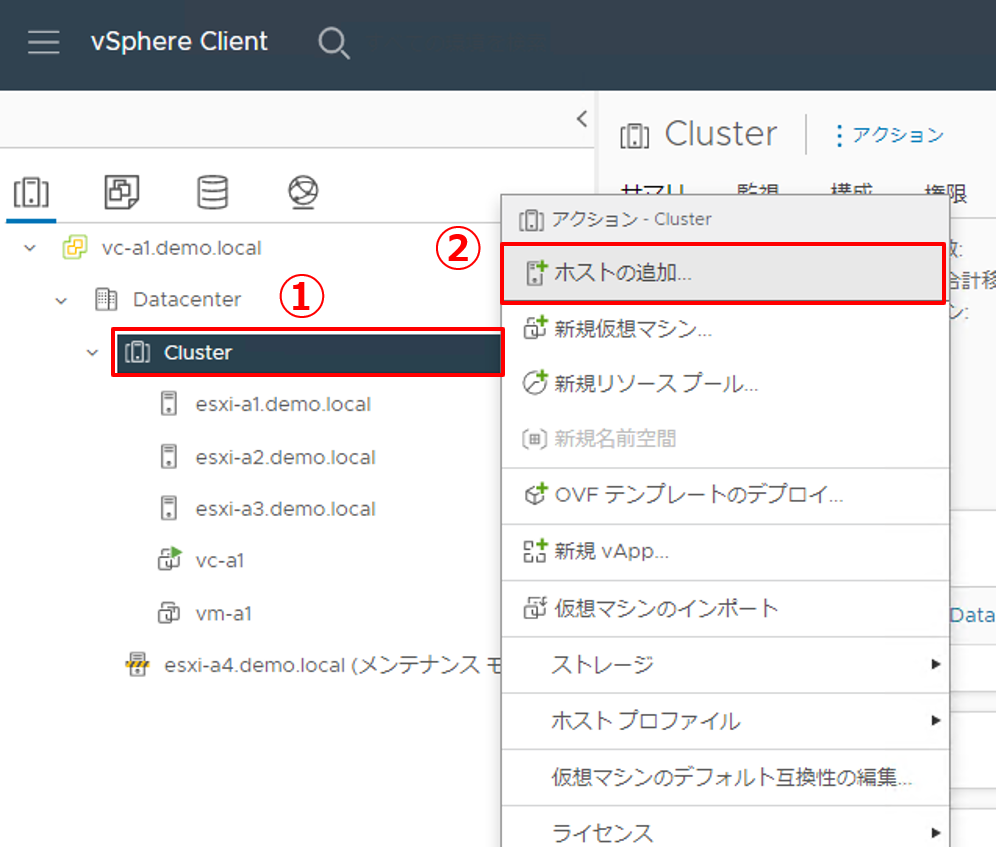Choose ホストの追加... from the context menu
This screenshot has width=996, height=847.
723,273
